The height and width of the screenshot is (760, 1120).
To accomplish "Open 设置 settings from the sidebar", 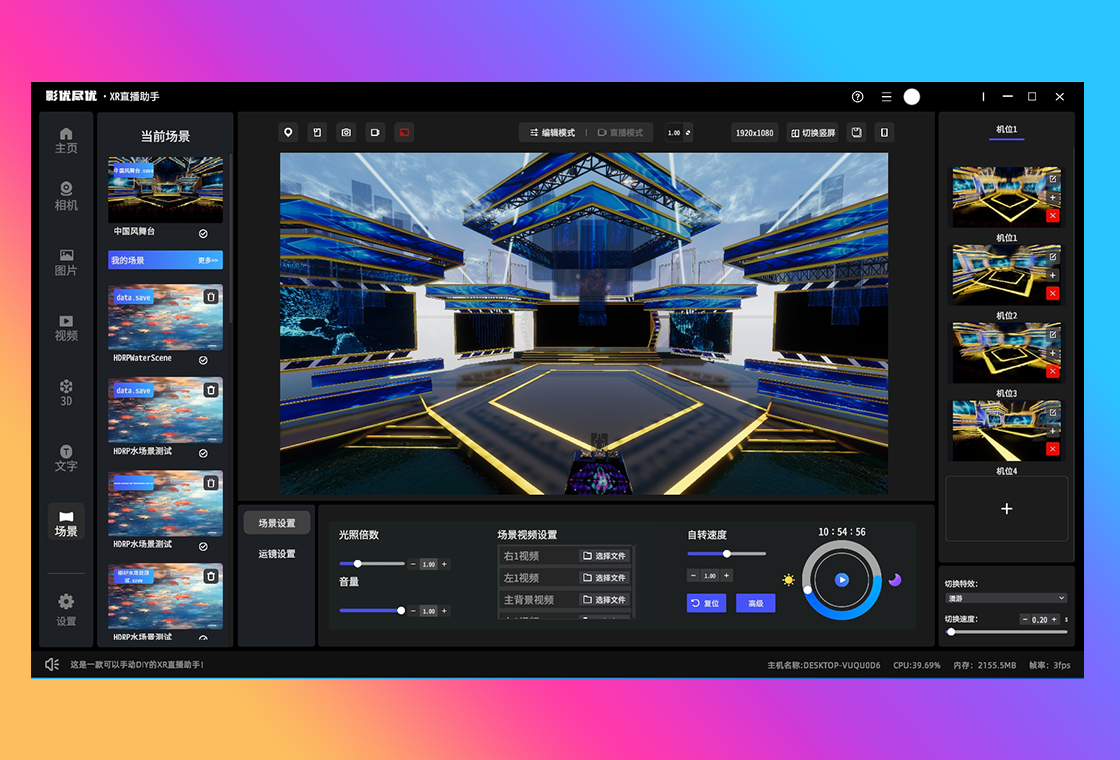I will point(66,609).
